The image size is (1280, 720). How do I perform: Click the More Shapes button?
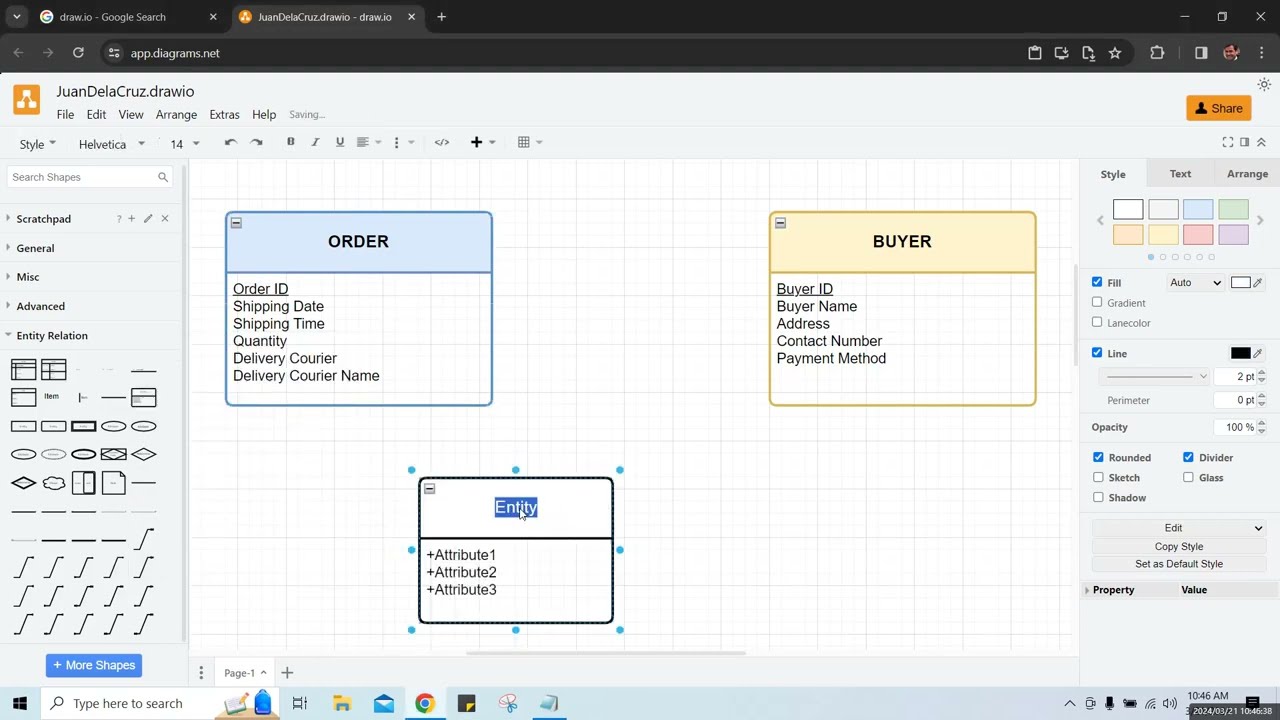pyautogui.click(x=94, y=665)
